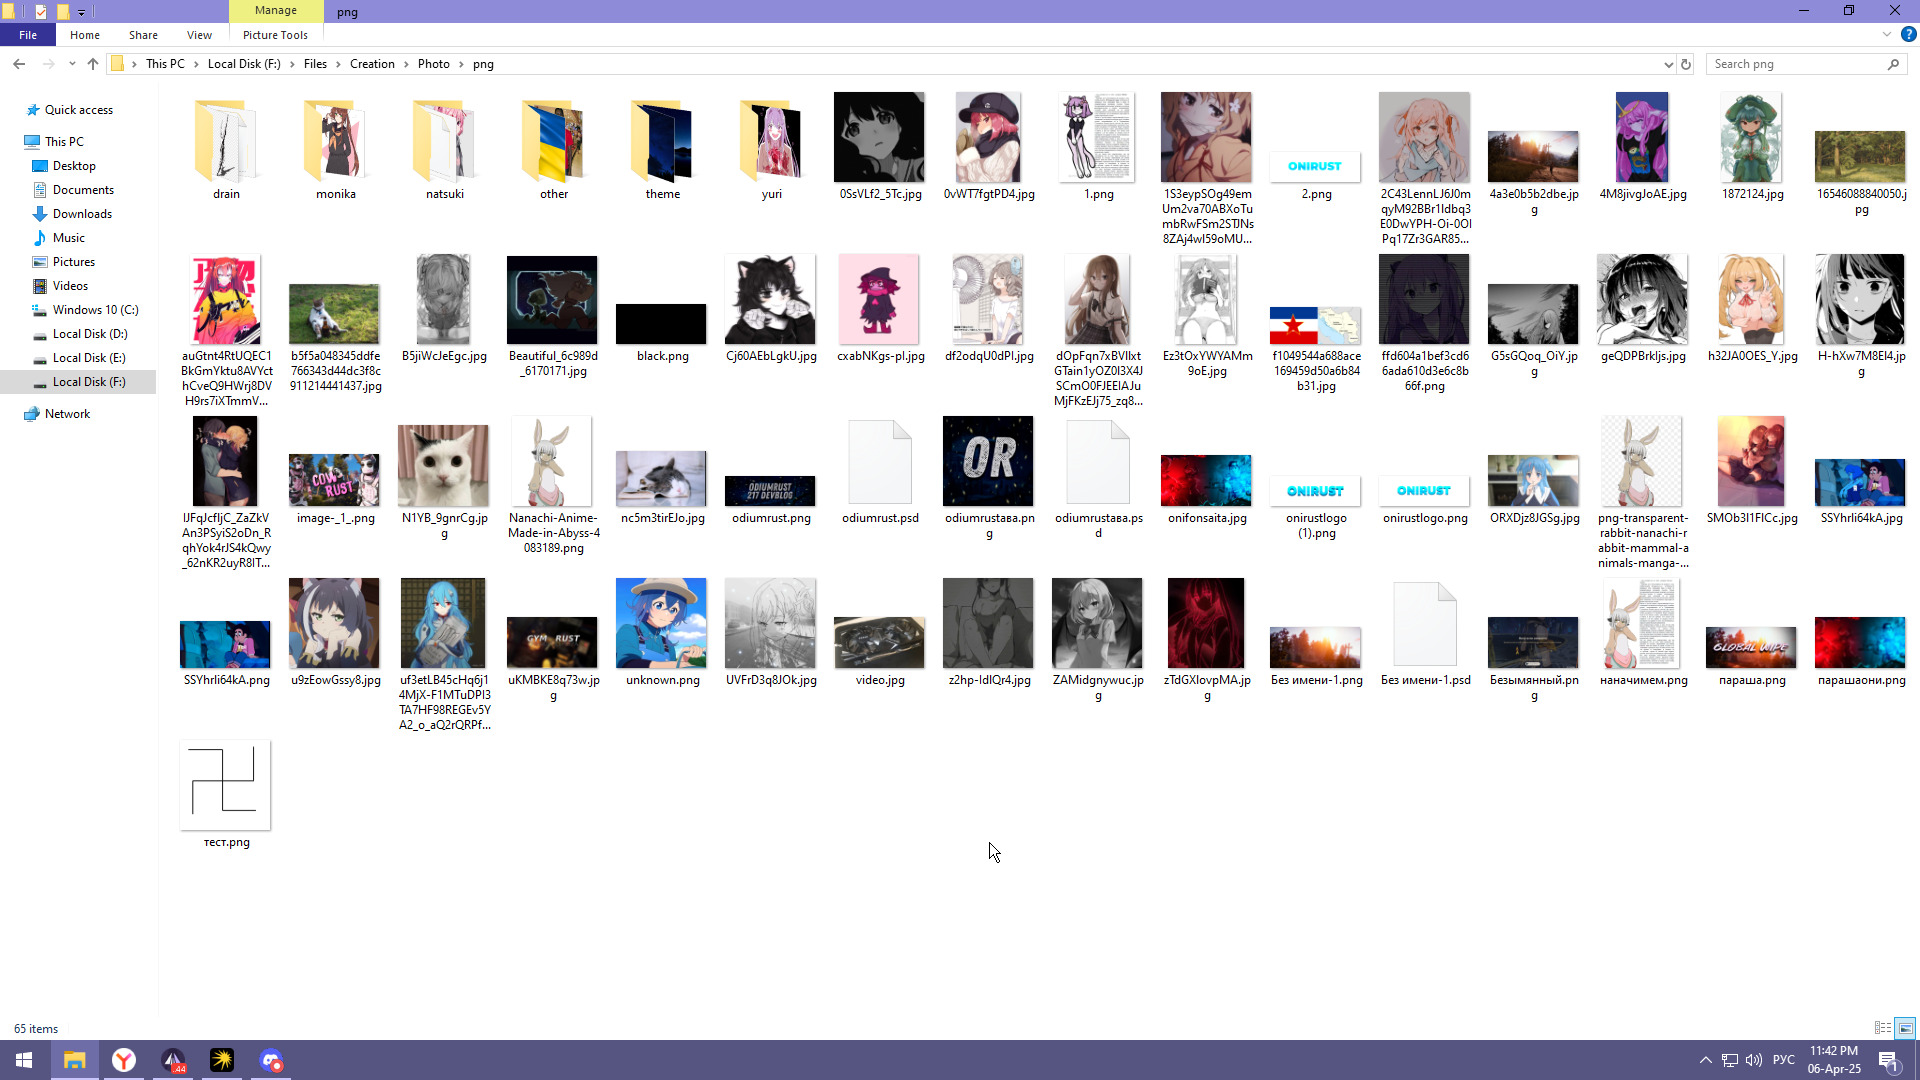
Task: Open Recent locations dropdown arrow
Action: 72,64
